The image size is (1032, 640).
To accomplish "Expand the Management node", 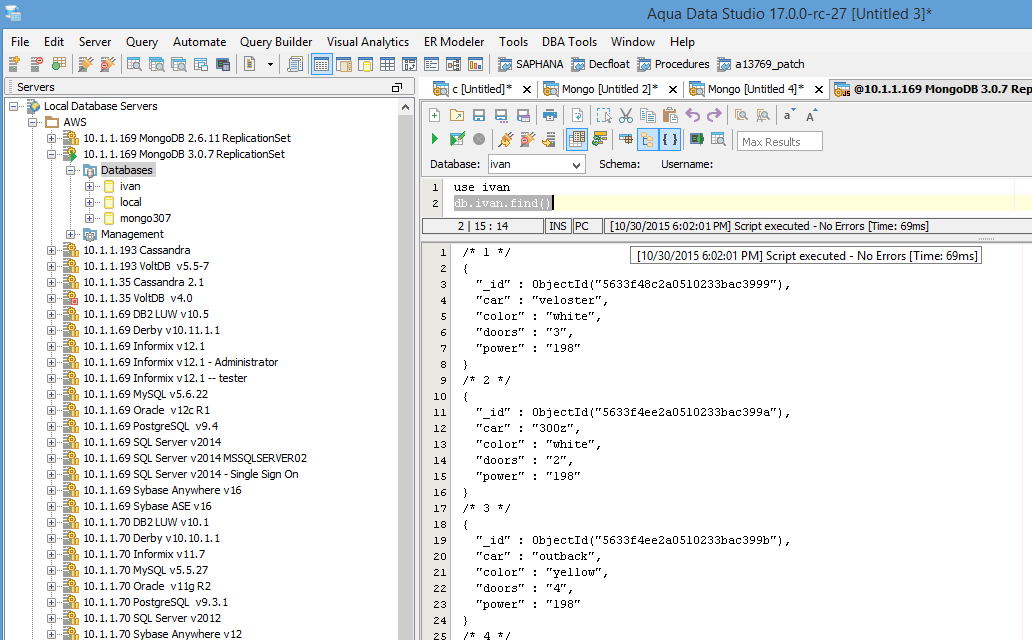I will pos(70,234).
